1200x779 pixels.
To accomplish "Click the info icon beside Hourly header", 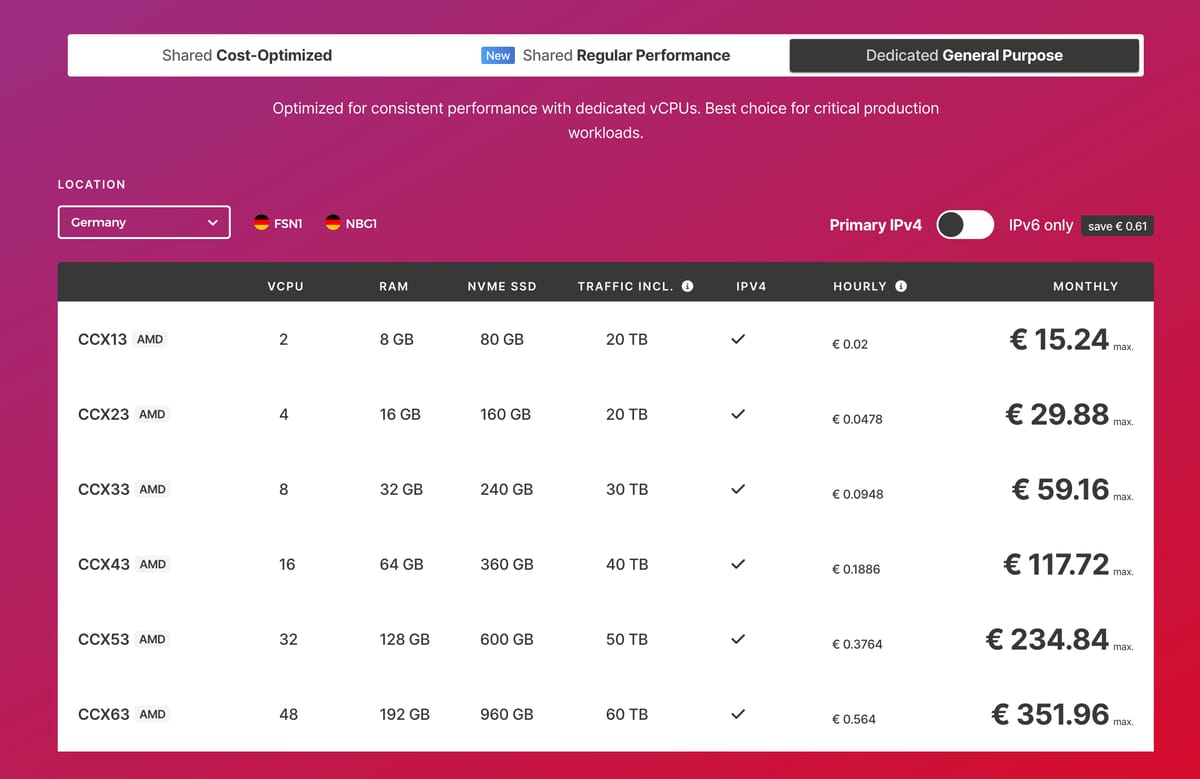I will pos(901,286).
